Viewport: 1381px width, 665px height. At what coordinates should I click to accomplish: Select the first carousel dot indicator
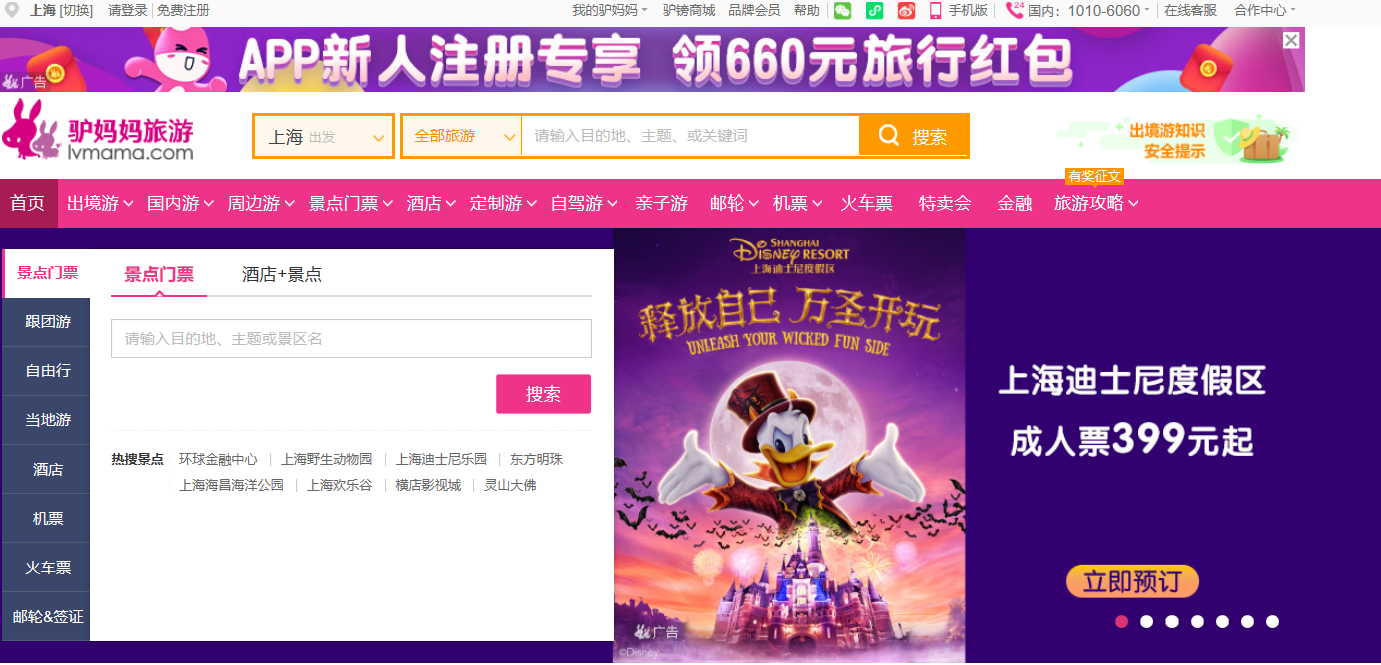[x=1122, y=622]
